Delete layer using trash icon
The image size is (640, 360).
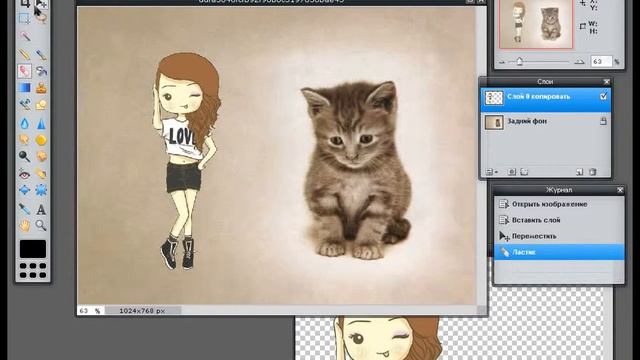pyautogui.click(x=593, y=172)
